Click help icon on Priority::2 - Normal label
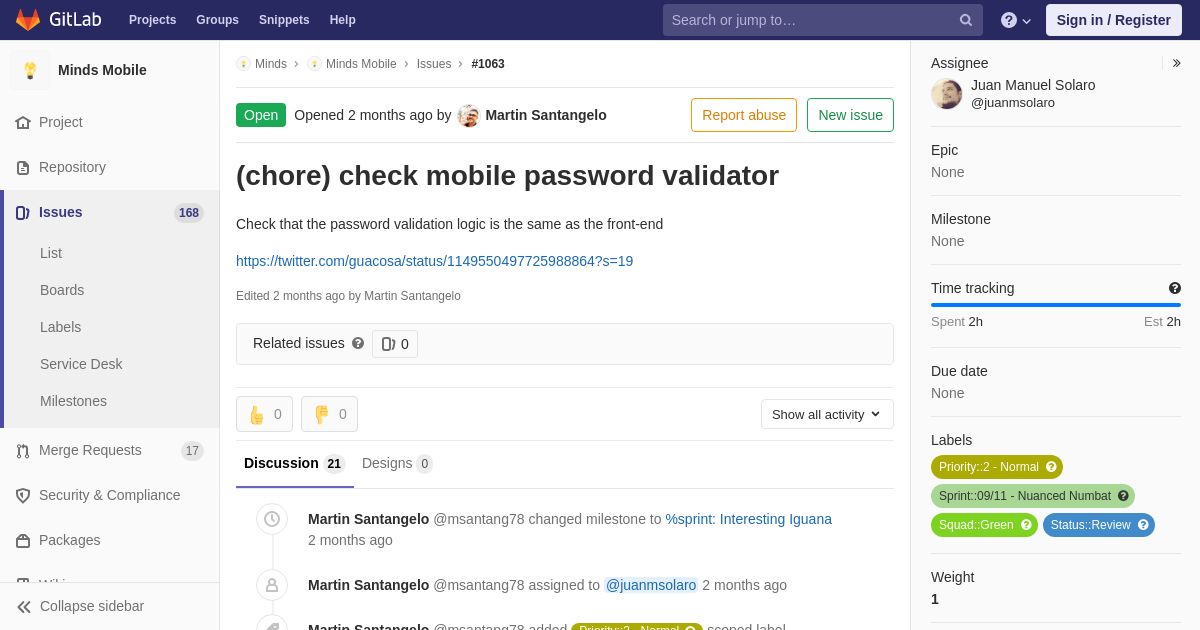The height and width of the screenshot is (630, 1200). [x=1051, y=467]
